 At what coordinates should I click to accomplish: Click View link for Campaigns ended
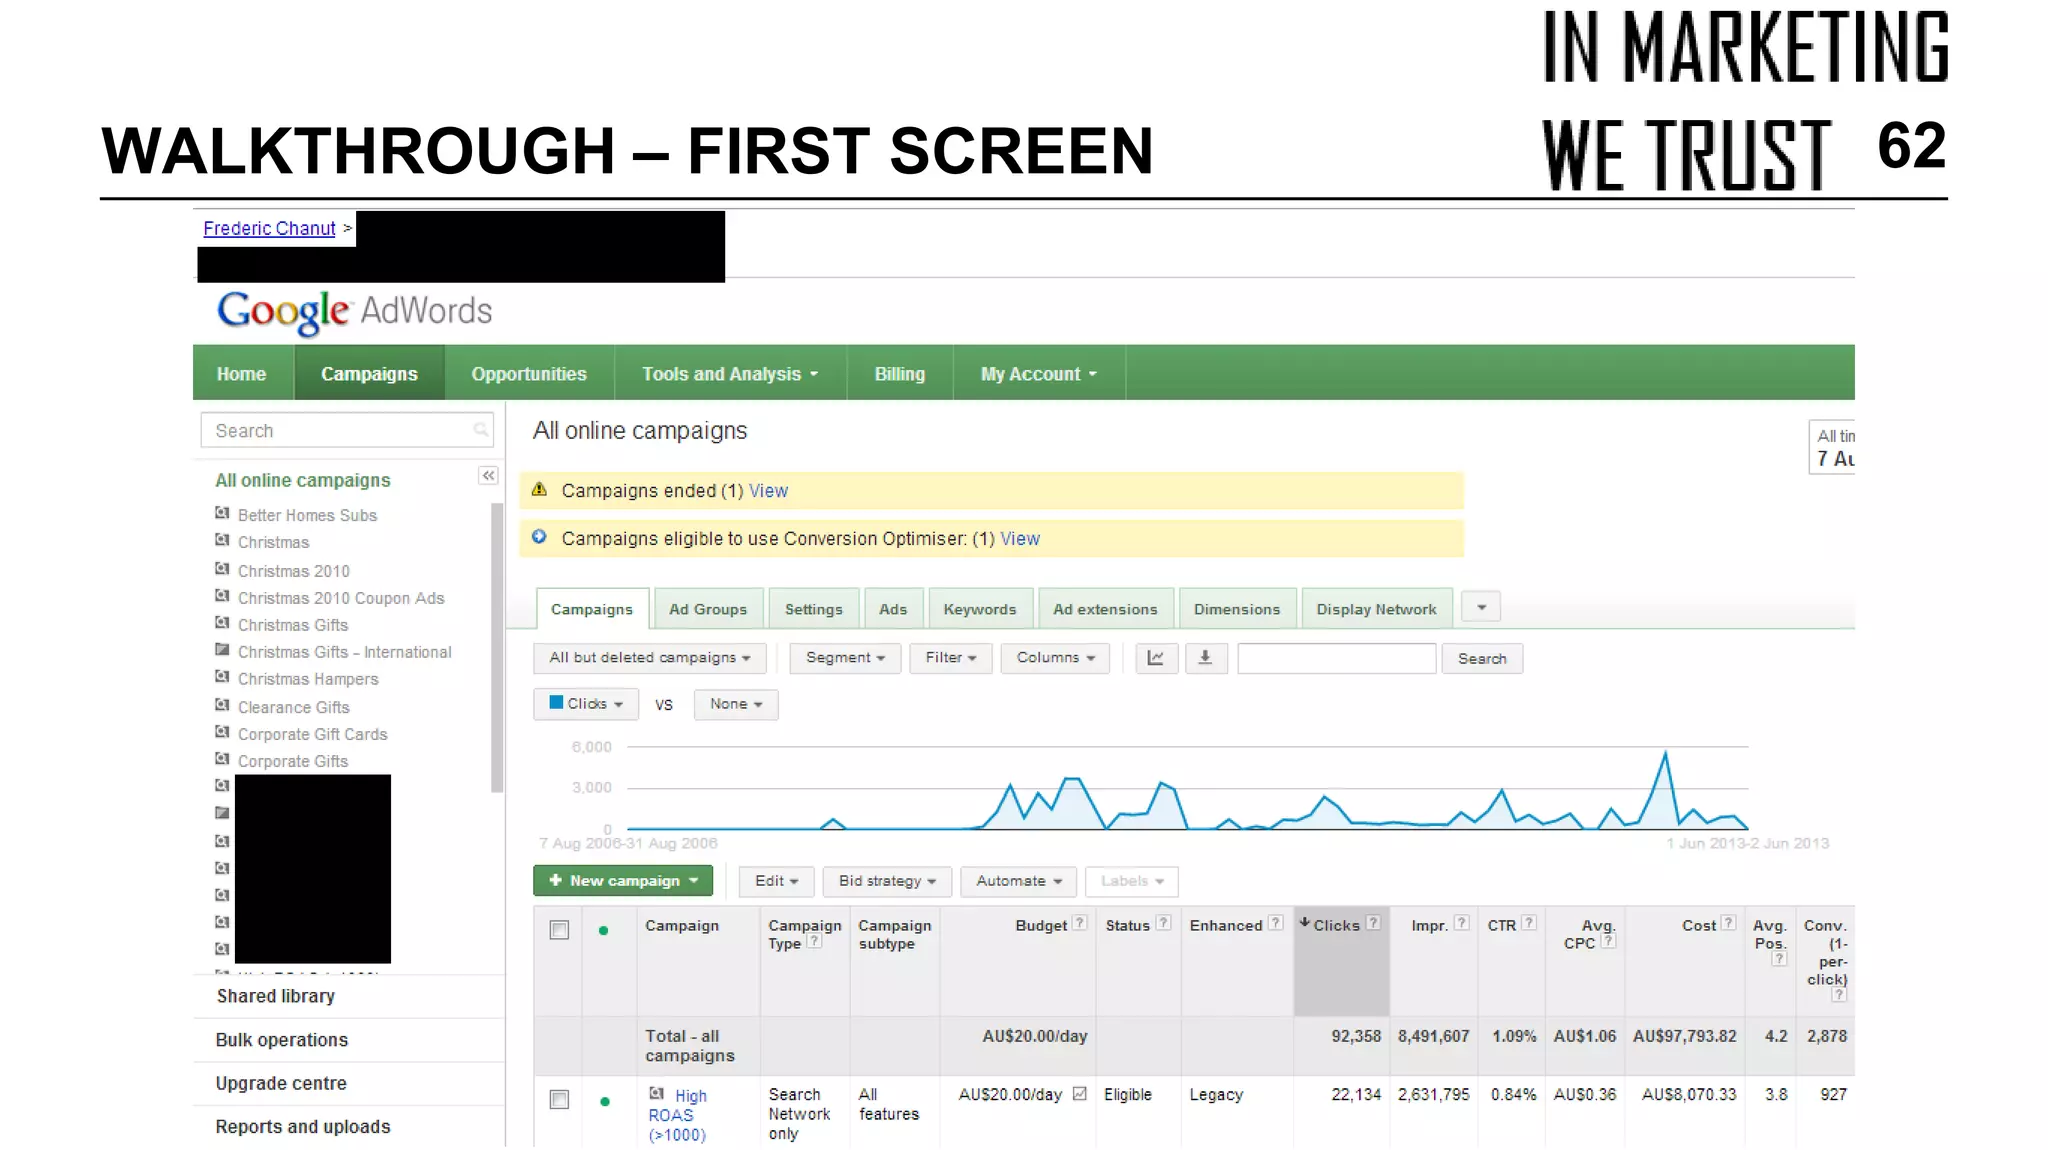click(x=768, y=491)
